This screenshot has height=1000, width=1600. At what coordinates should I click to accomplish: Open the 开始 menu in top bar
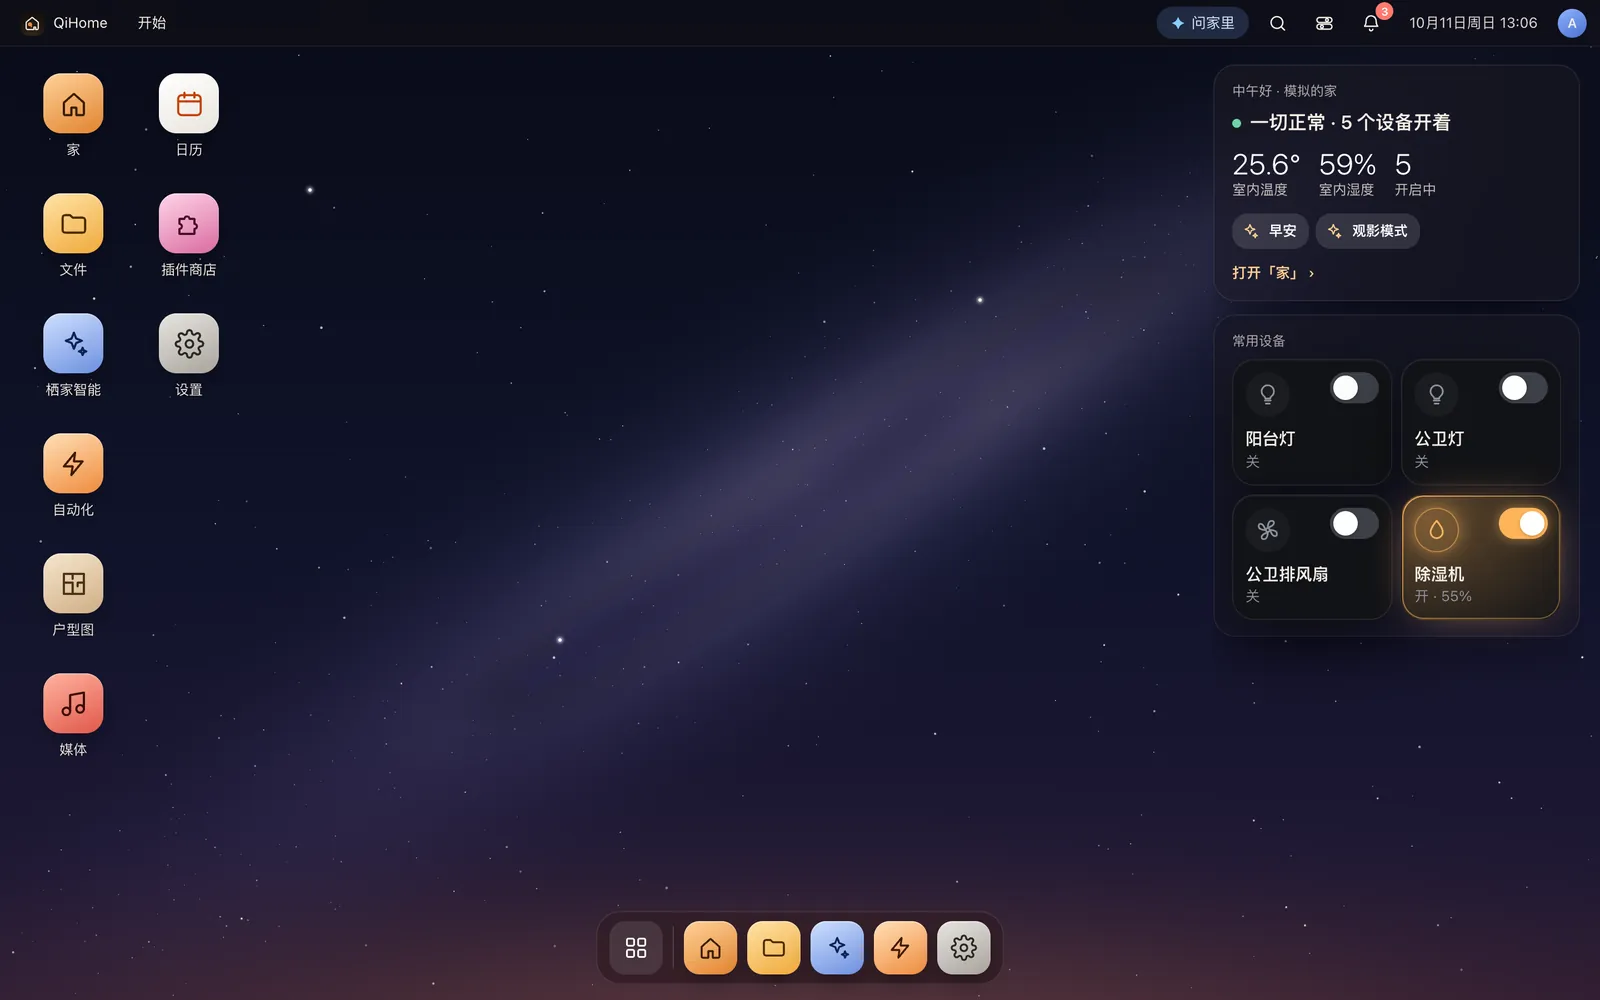coord(152,23)
